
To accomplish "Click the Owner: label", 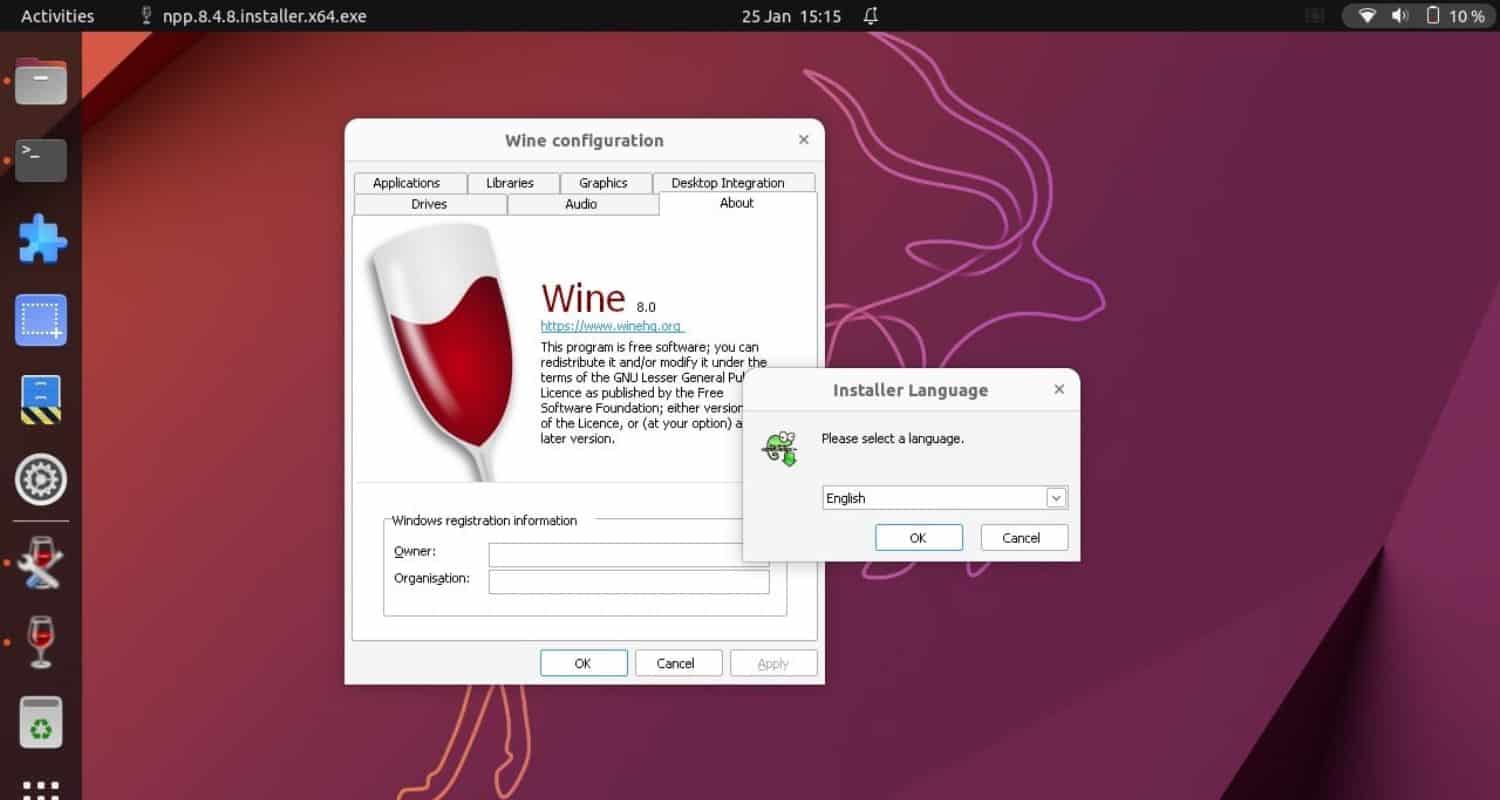I will [415, 551].
